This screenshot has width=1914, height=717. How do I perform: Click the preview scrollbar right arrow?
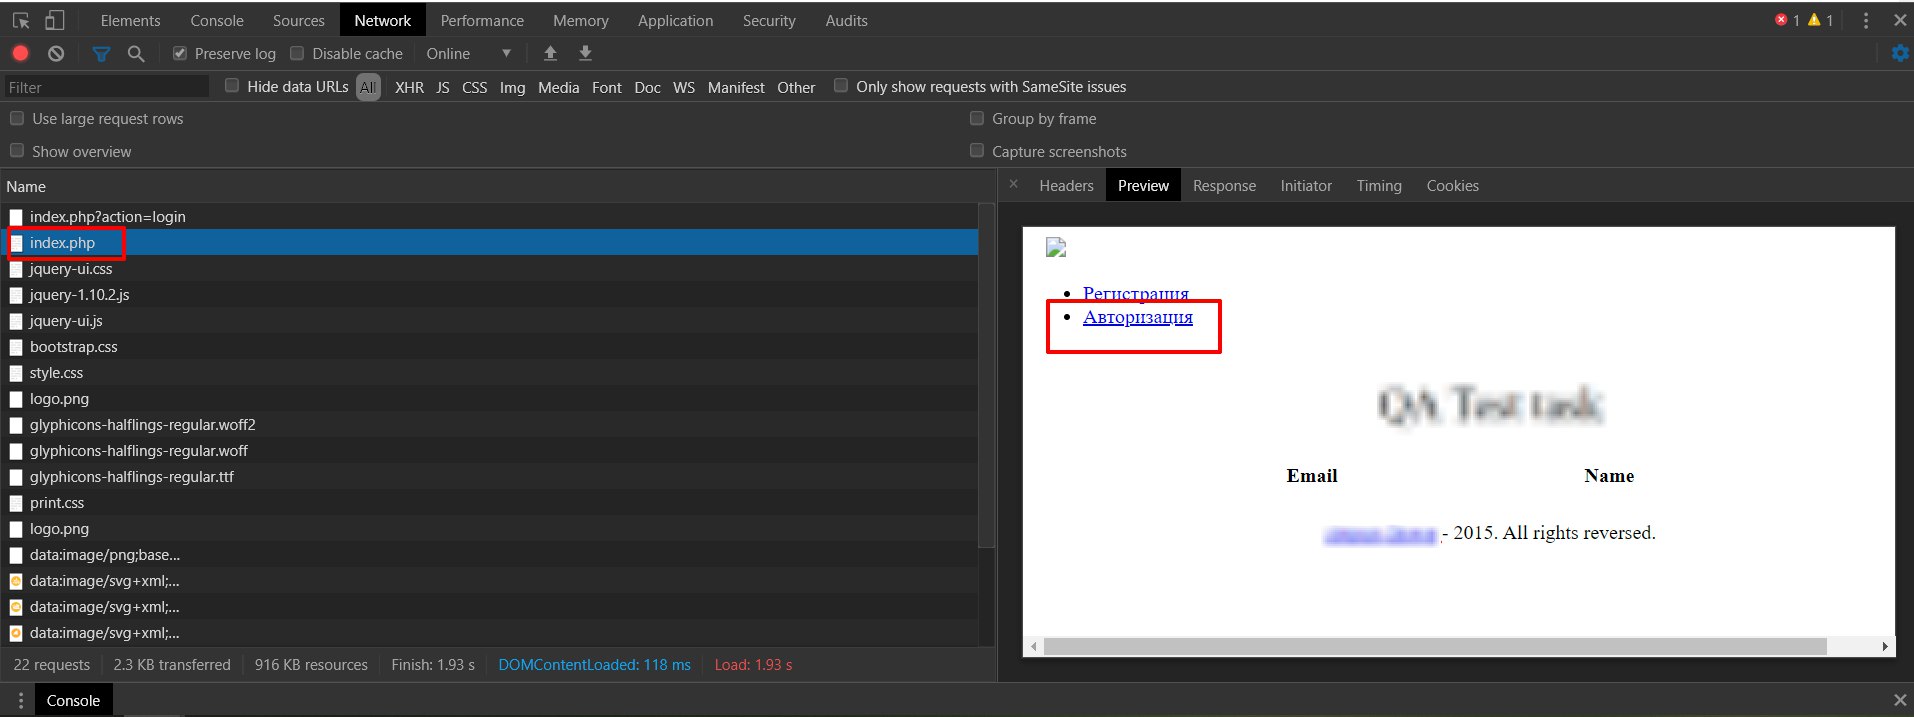pos(1885,646)
